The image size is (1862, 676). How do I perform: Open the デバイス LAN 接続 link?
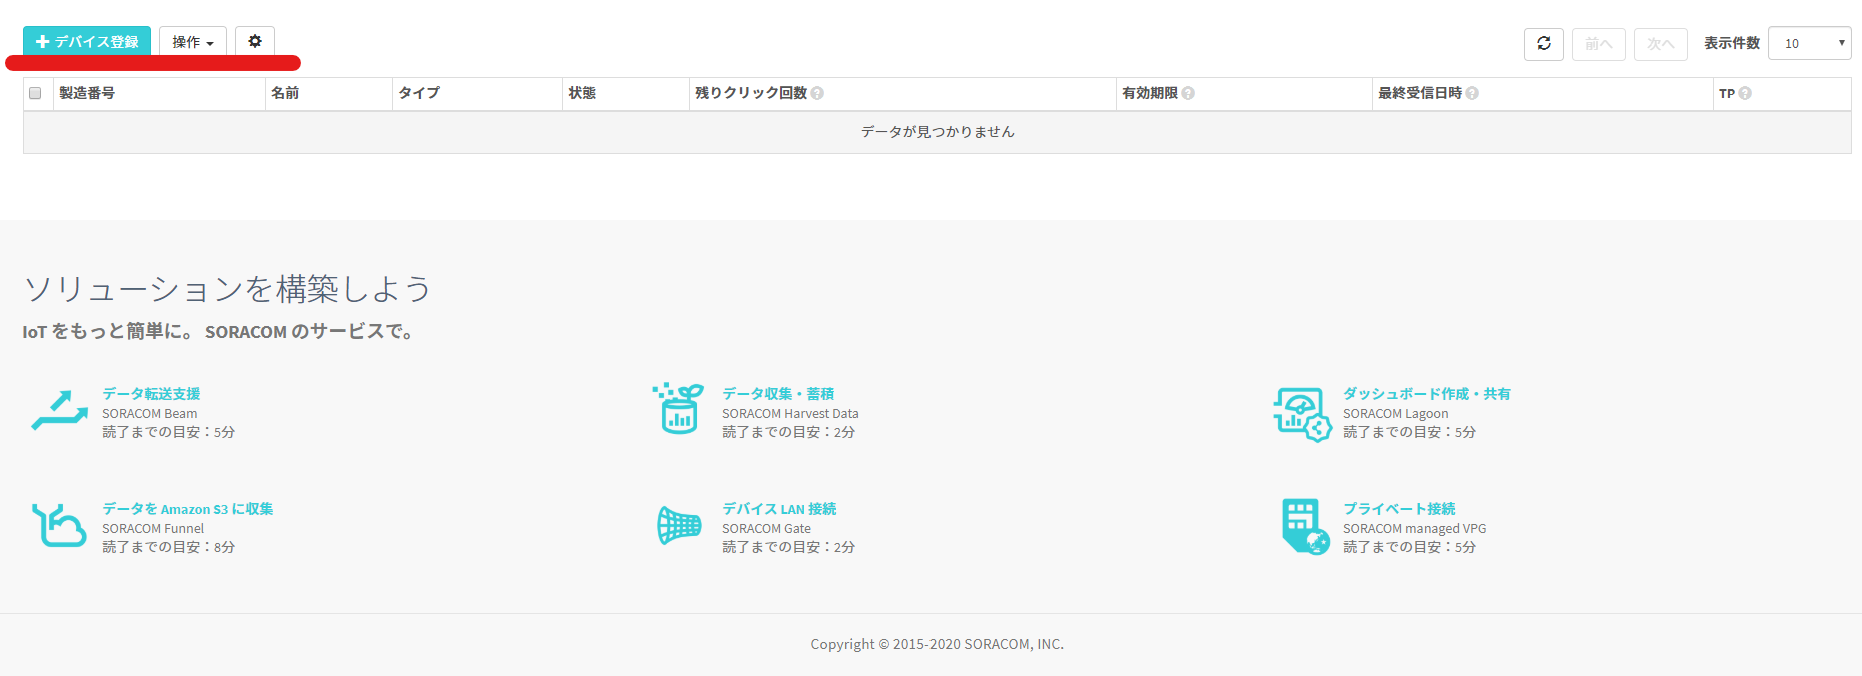[779, 509]
